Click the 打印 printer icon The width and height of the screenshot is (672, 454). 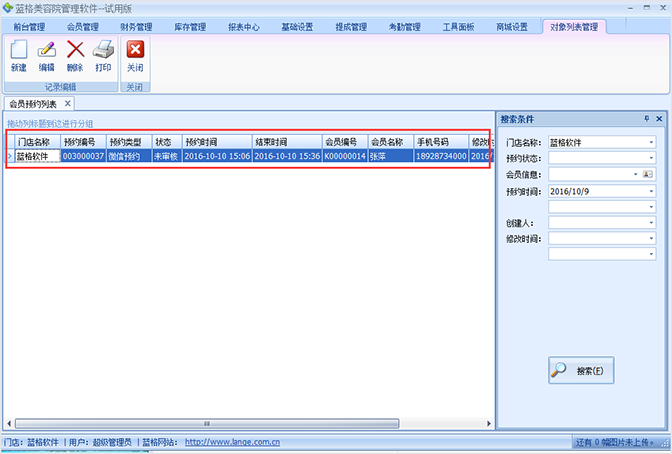103,50
